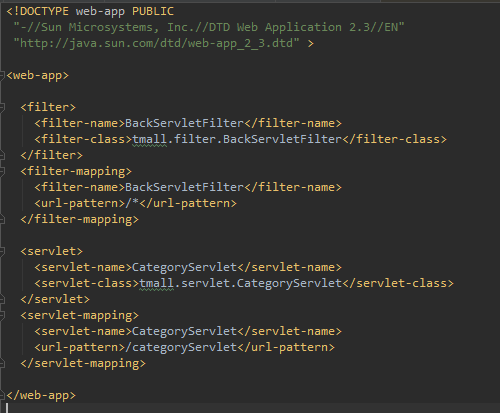Click the closing </web-app> tag
This screenshot has width=500, height=413.
click(41, 396)
